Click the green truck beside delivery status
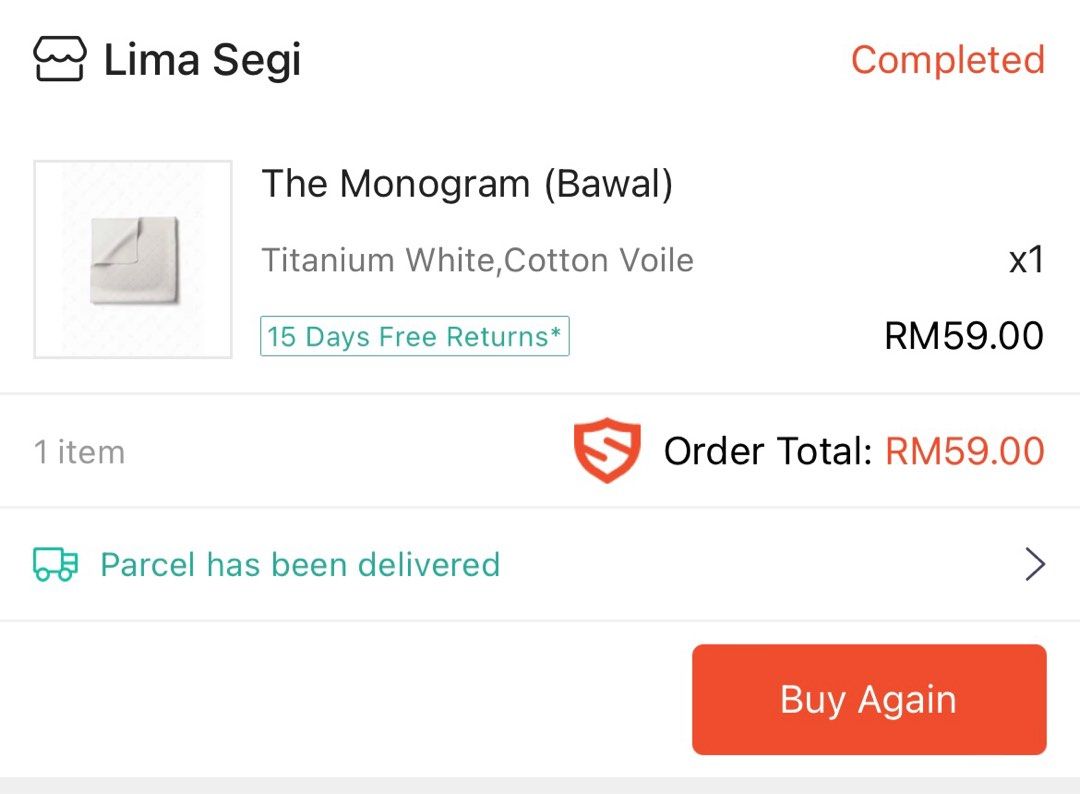 [55, 564]
